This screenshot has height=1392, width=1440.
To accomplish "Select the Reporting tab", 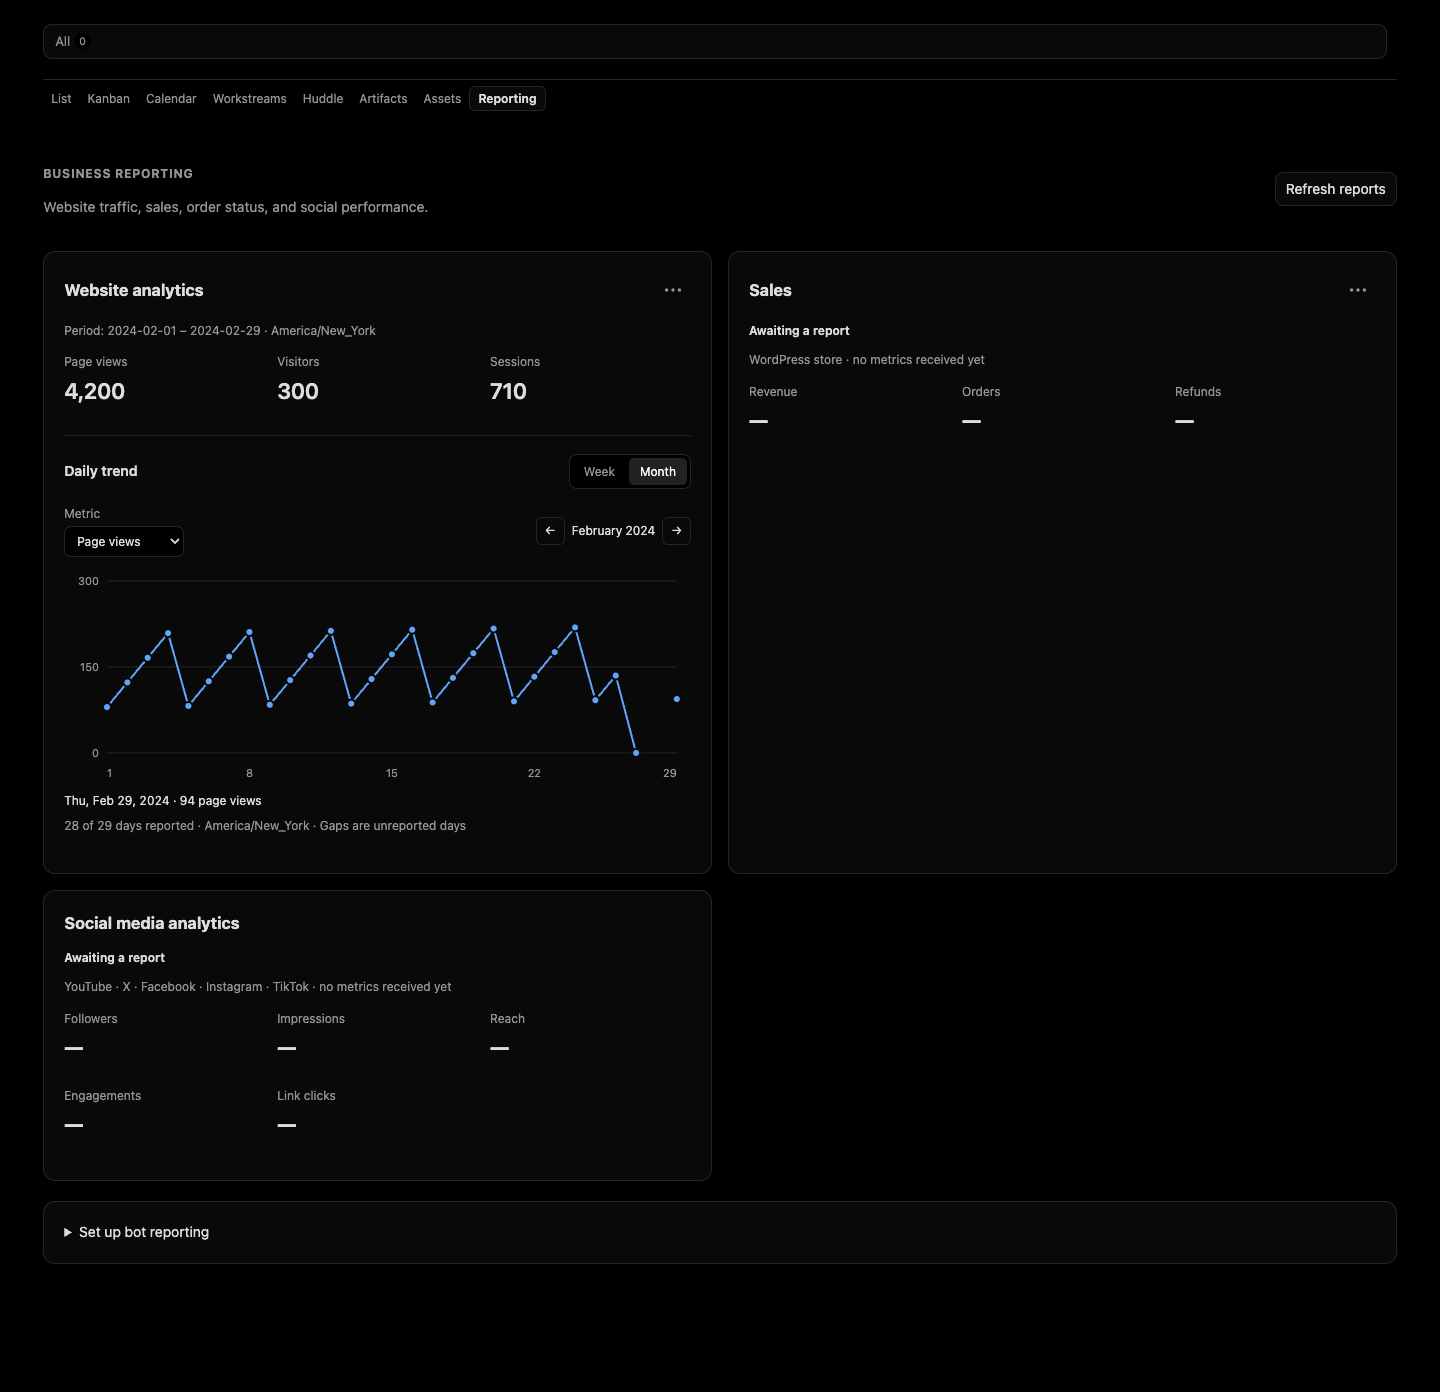I will coord(507,99).
